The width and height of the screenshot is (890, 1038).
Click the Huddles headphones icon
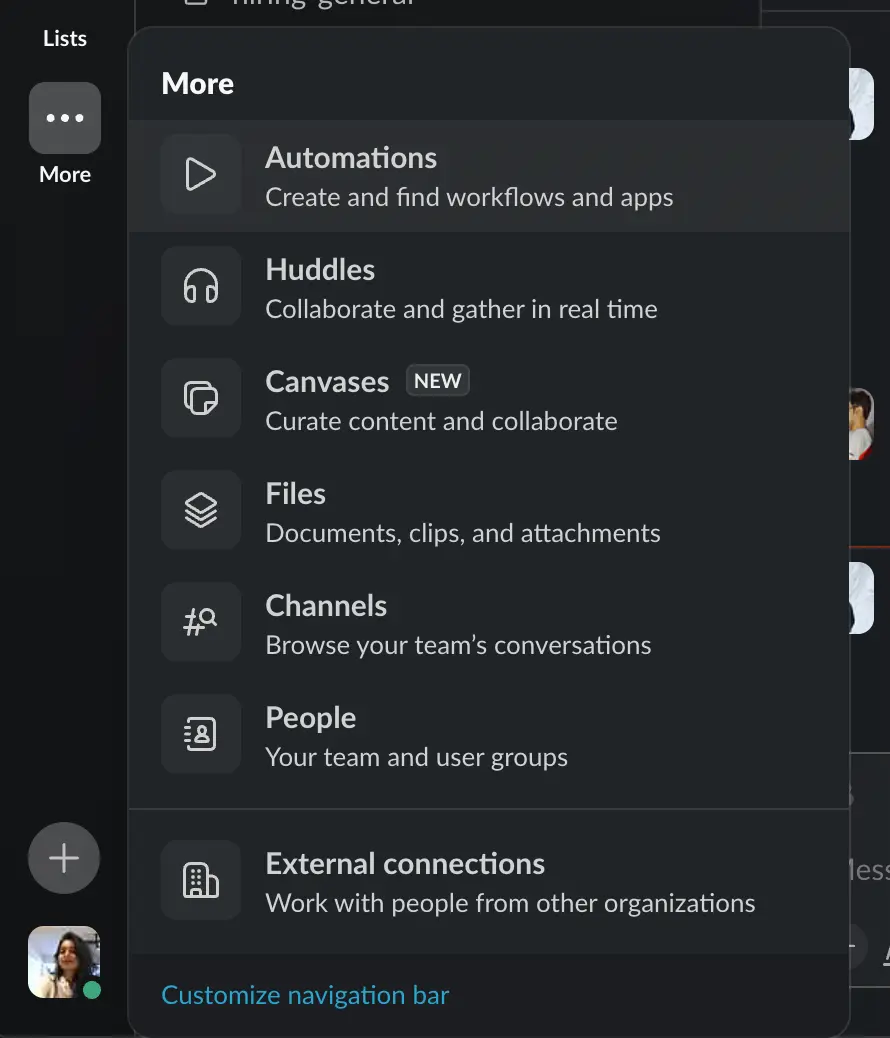pos(201,286)
